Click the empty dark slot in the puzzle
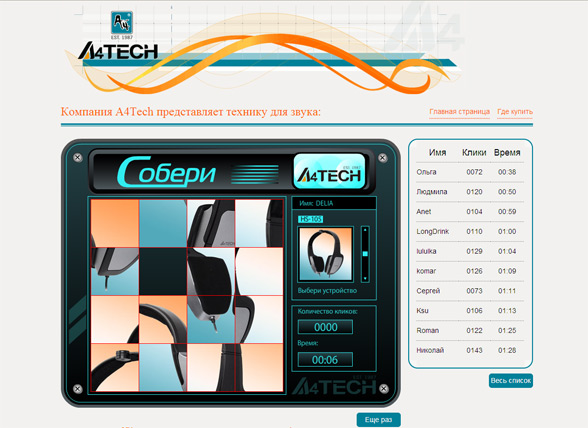This screenshot has height=428, width=588. (163, 271)
